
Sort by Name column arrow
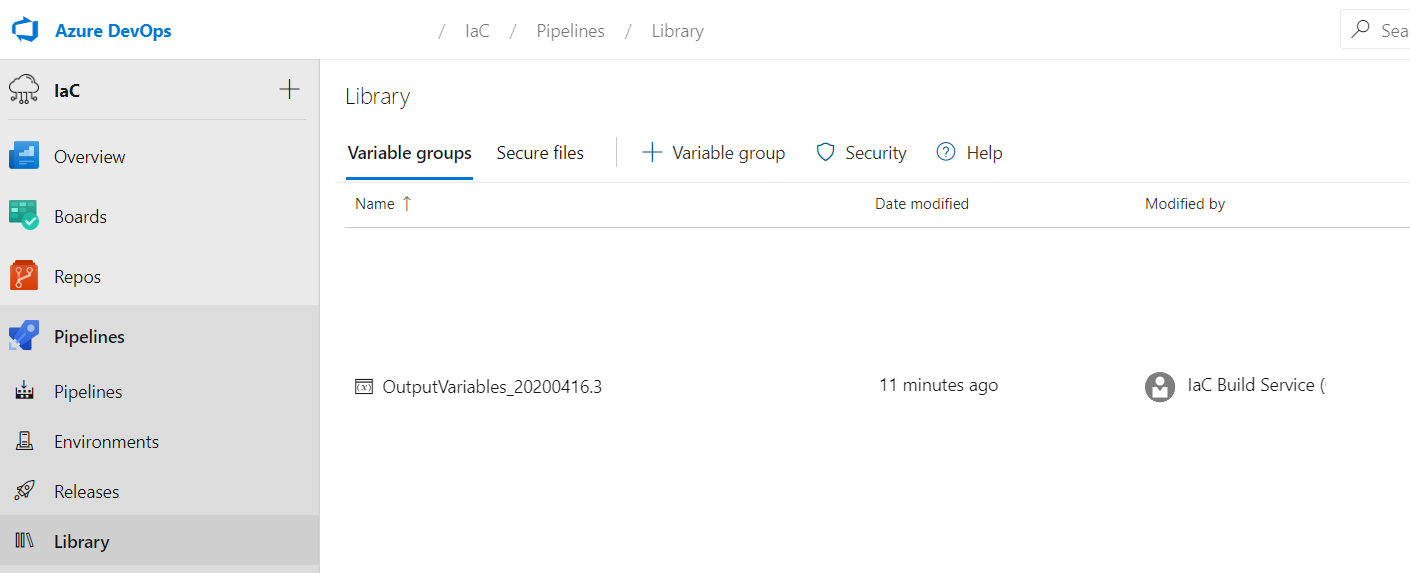tap(407, 204)
